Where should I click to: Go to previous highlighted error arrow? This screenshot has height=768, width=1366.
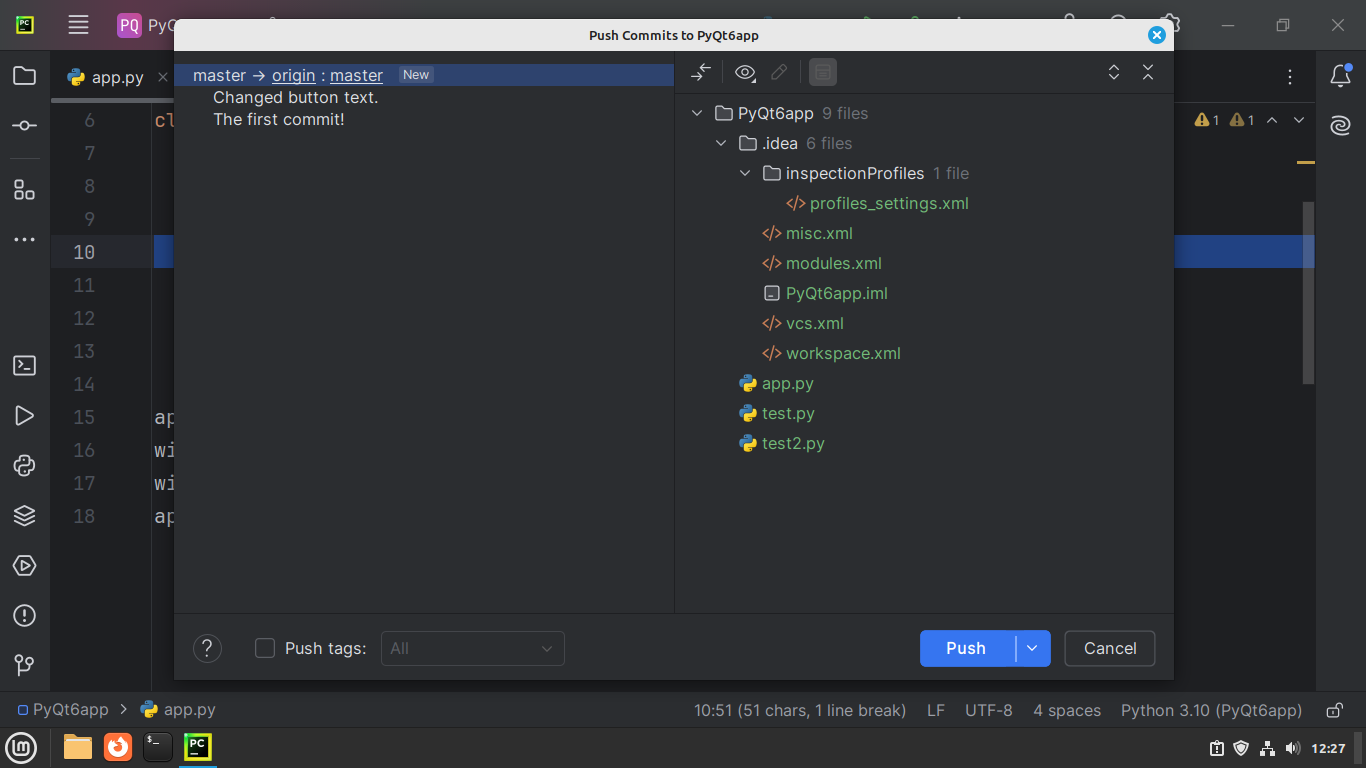[x=1272, y=120]
